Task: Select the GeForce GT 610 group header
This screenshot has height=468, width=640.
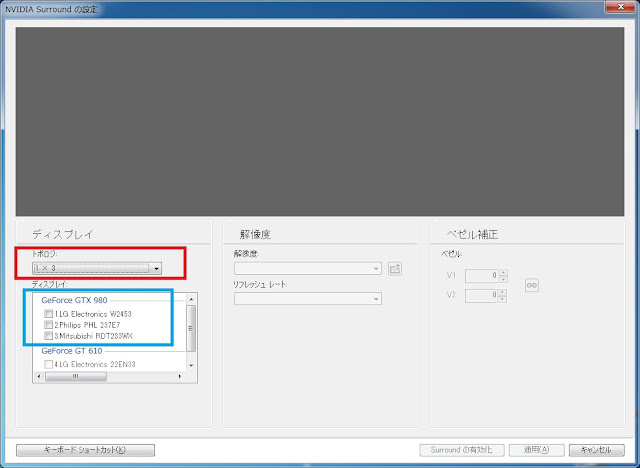Action: (72, 350)
